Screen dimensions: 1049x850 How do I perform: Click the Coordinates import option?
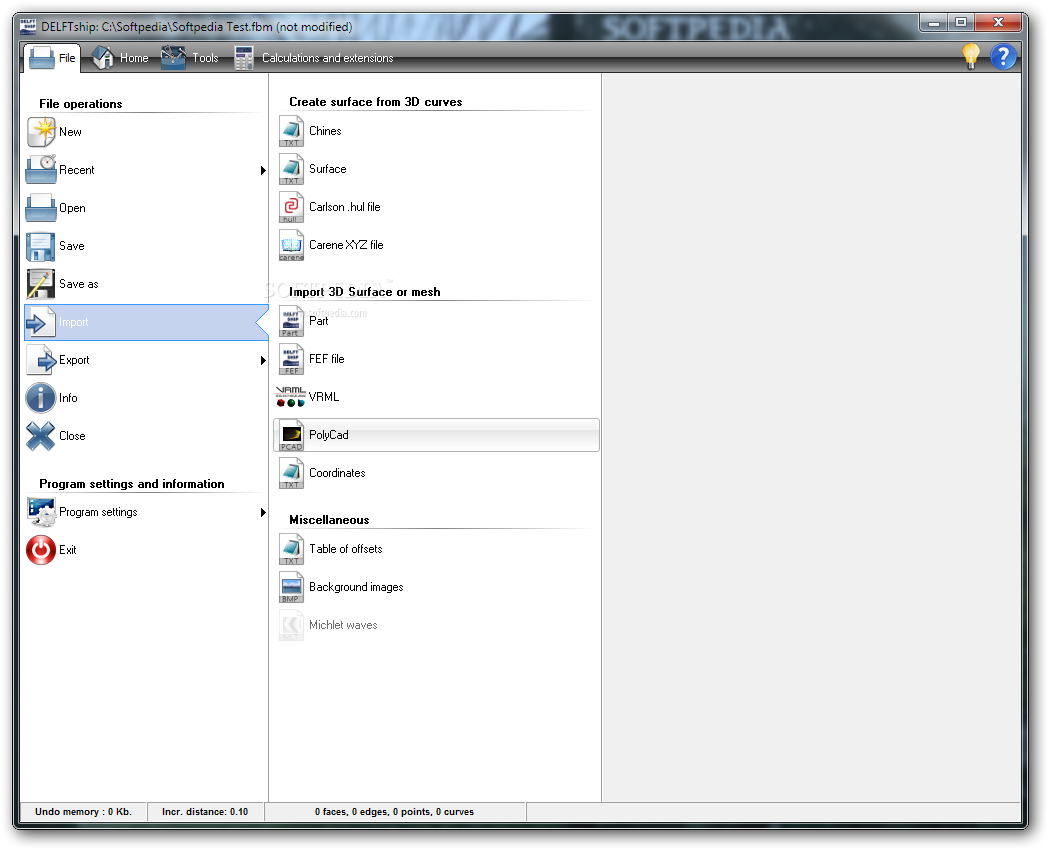(436, 473)
